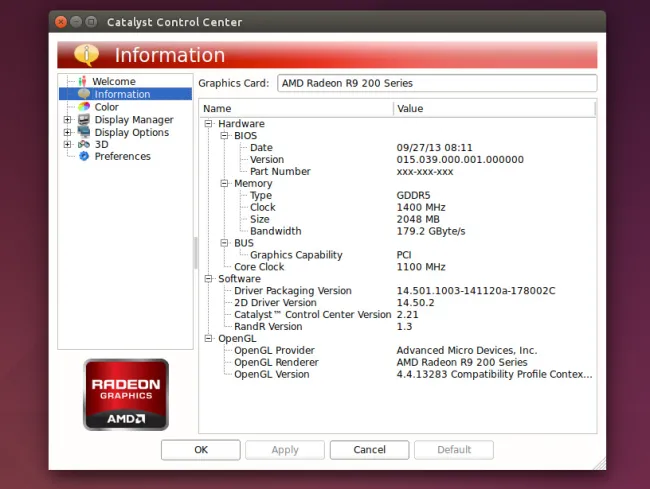This screenshot has height=489, width=650.
Task: Open the Preferences gear icon
Action: coord(84,156)
